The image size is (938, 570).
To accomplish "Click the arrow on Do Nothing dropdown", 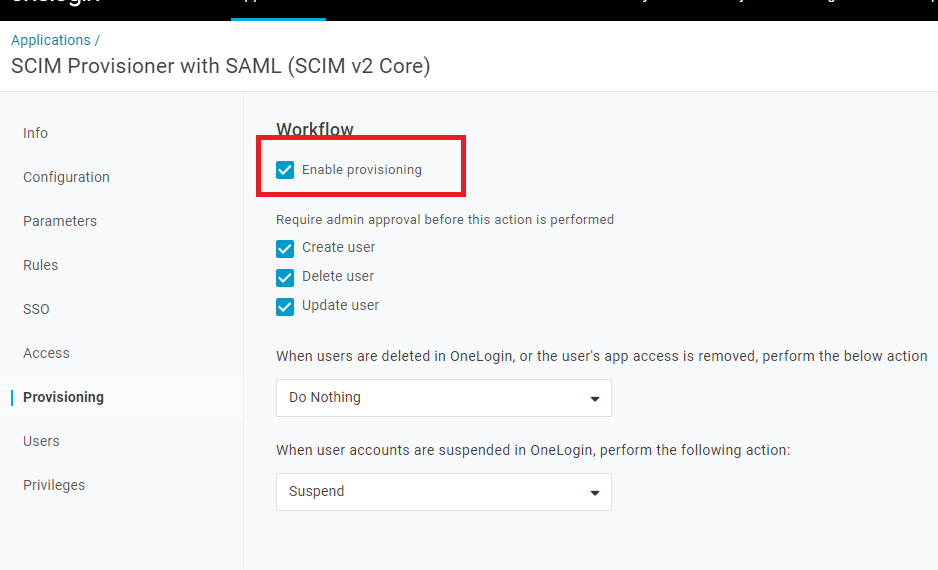I will tap(595, 399).
